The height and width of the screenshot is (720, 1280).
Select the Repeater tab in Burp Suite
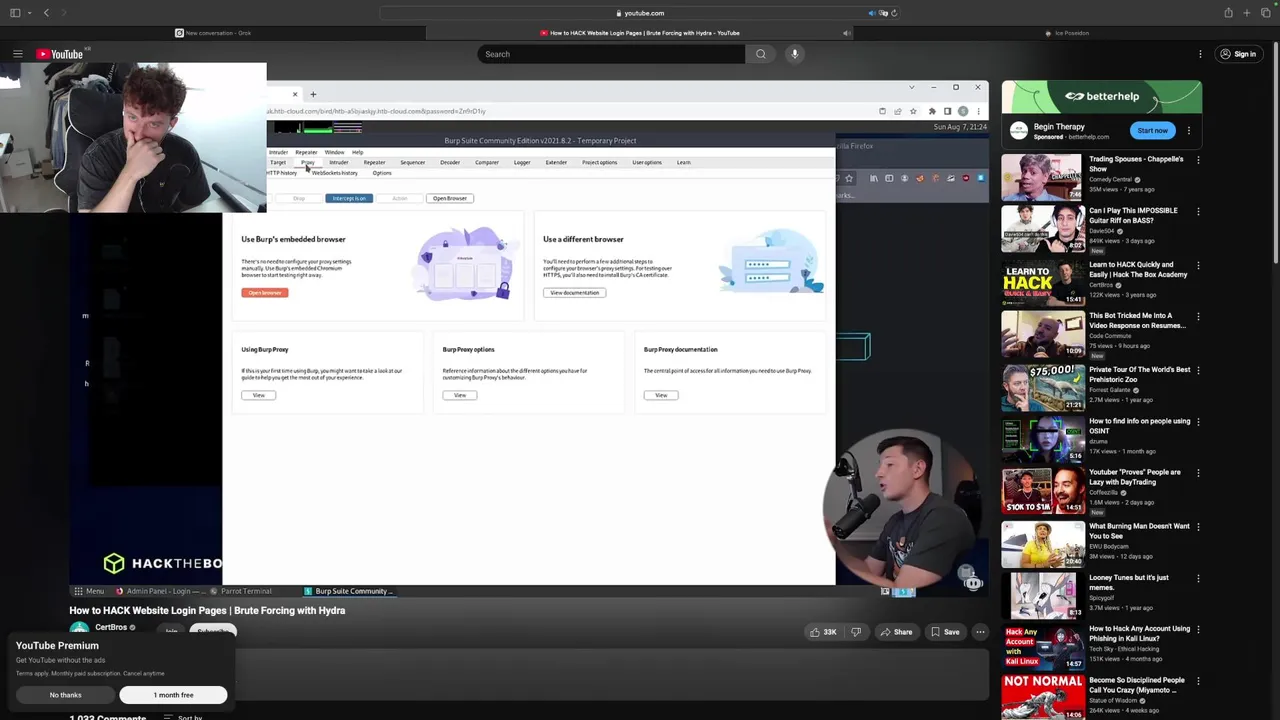(374, 162)
